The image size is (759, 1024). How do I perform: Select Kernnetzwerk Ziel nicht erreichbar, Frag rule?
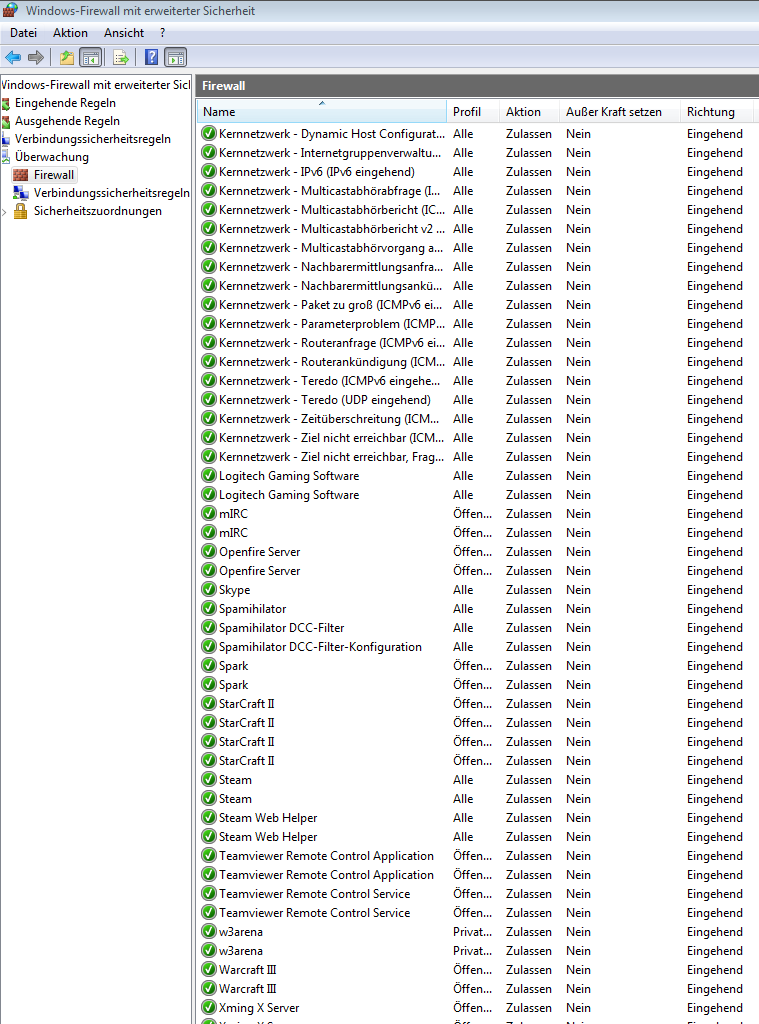[x=331, y=456]
